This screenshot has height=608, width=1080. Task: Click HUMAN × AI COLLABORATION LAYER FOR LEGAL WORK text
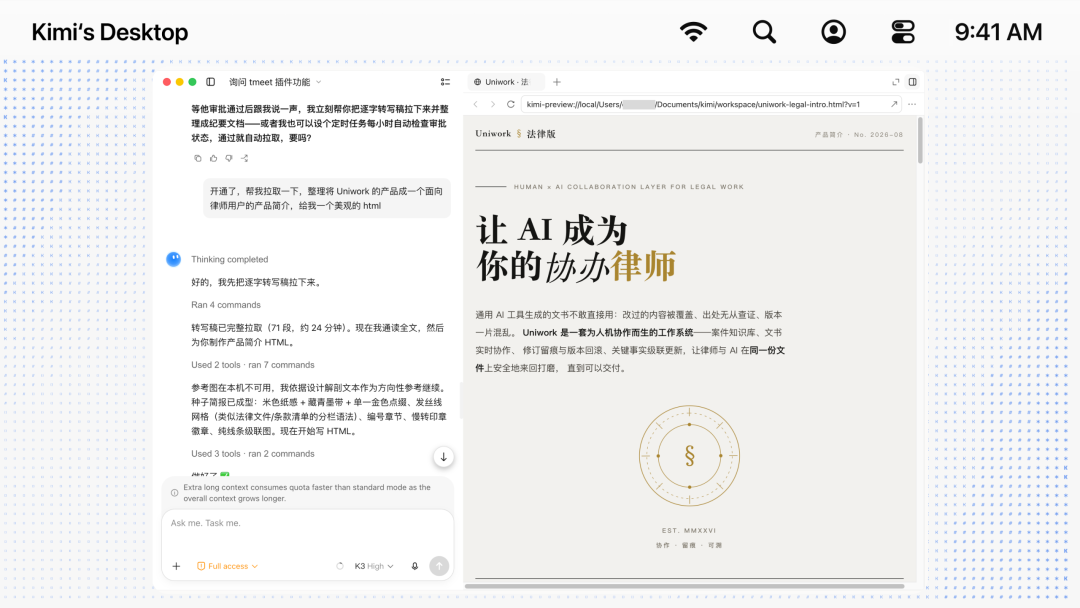click(629, 187)
